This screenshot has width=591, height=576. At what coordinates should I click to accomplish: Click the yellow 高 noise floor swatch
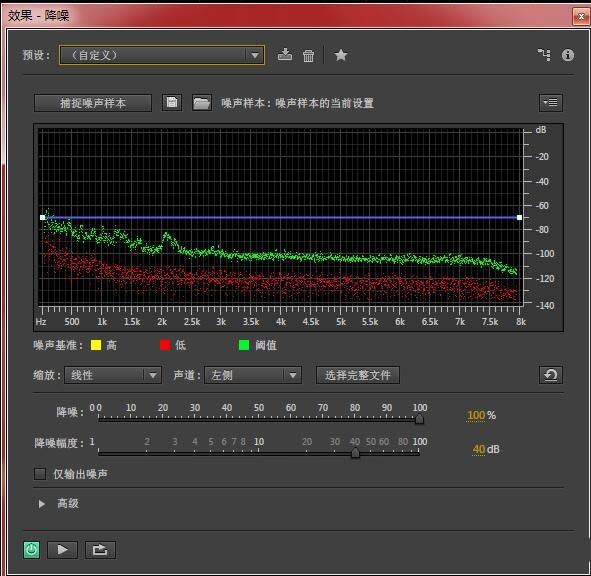point(96,345)
